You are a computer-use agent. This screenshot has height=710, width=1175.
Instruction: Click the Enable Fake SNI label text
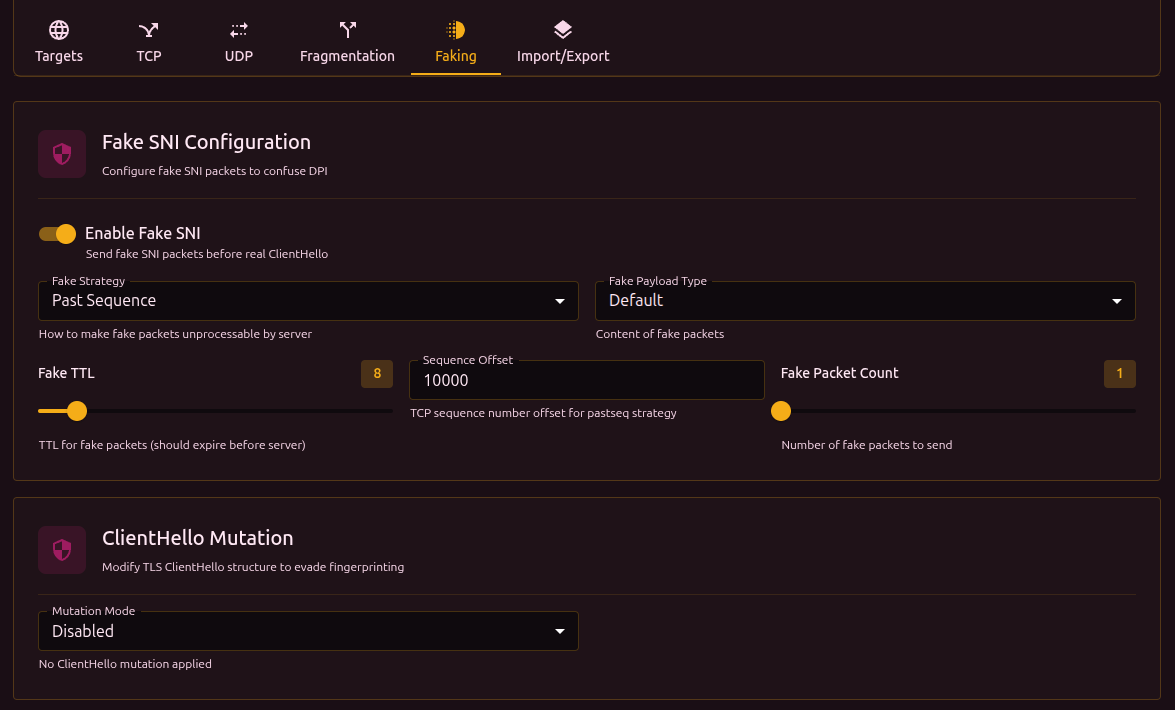(143, 233)
